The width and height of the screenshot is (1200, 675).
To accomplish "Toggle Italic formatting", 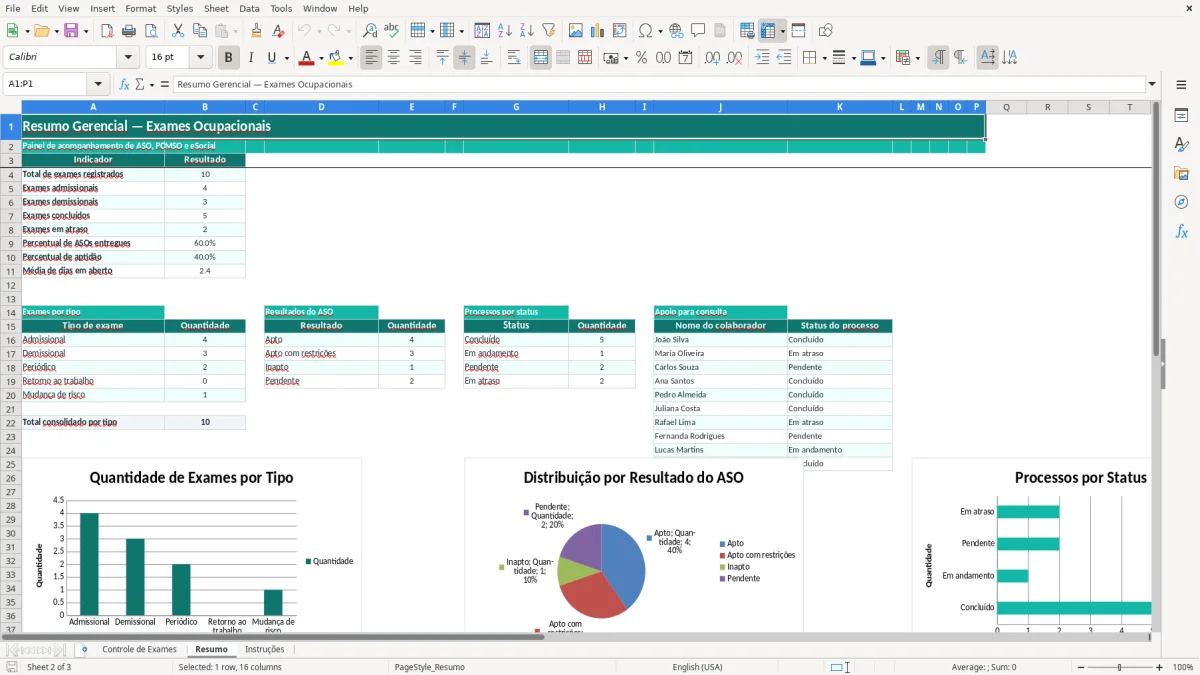I will [250, 57].
